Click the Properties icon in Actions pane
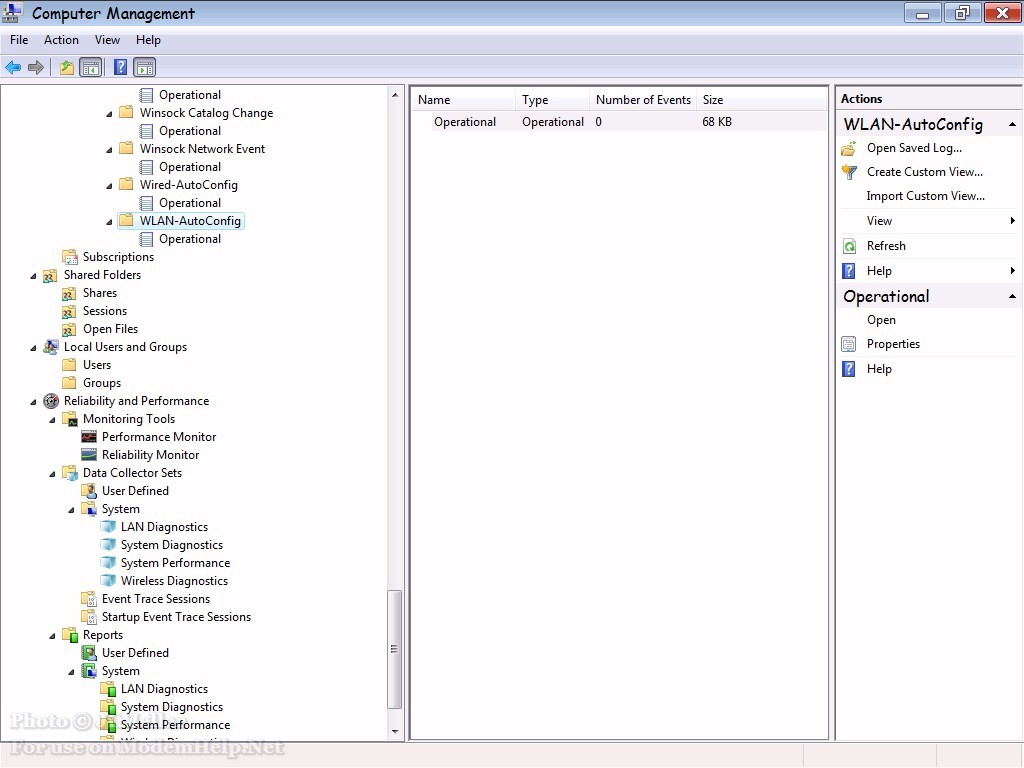This screenshot has width=1024, height=768. tap(849, 344)
